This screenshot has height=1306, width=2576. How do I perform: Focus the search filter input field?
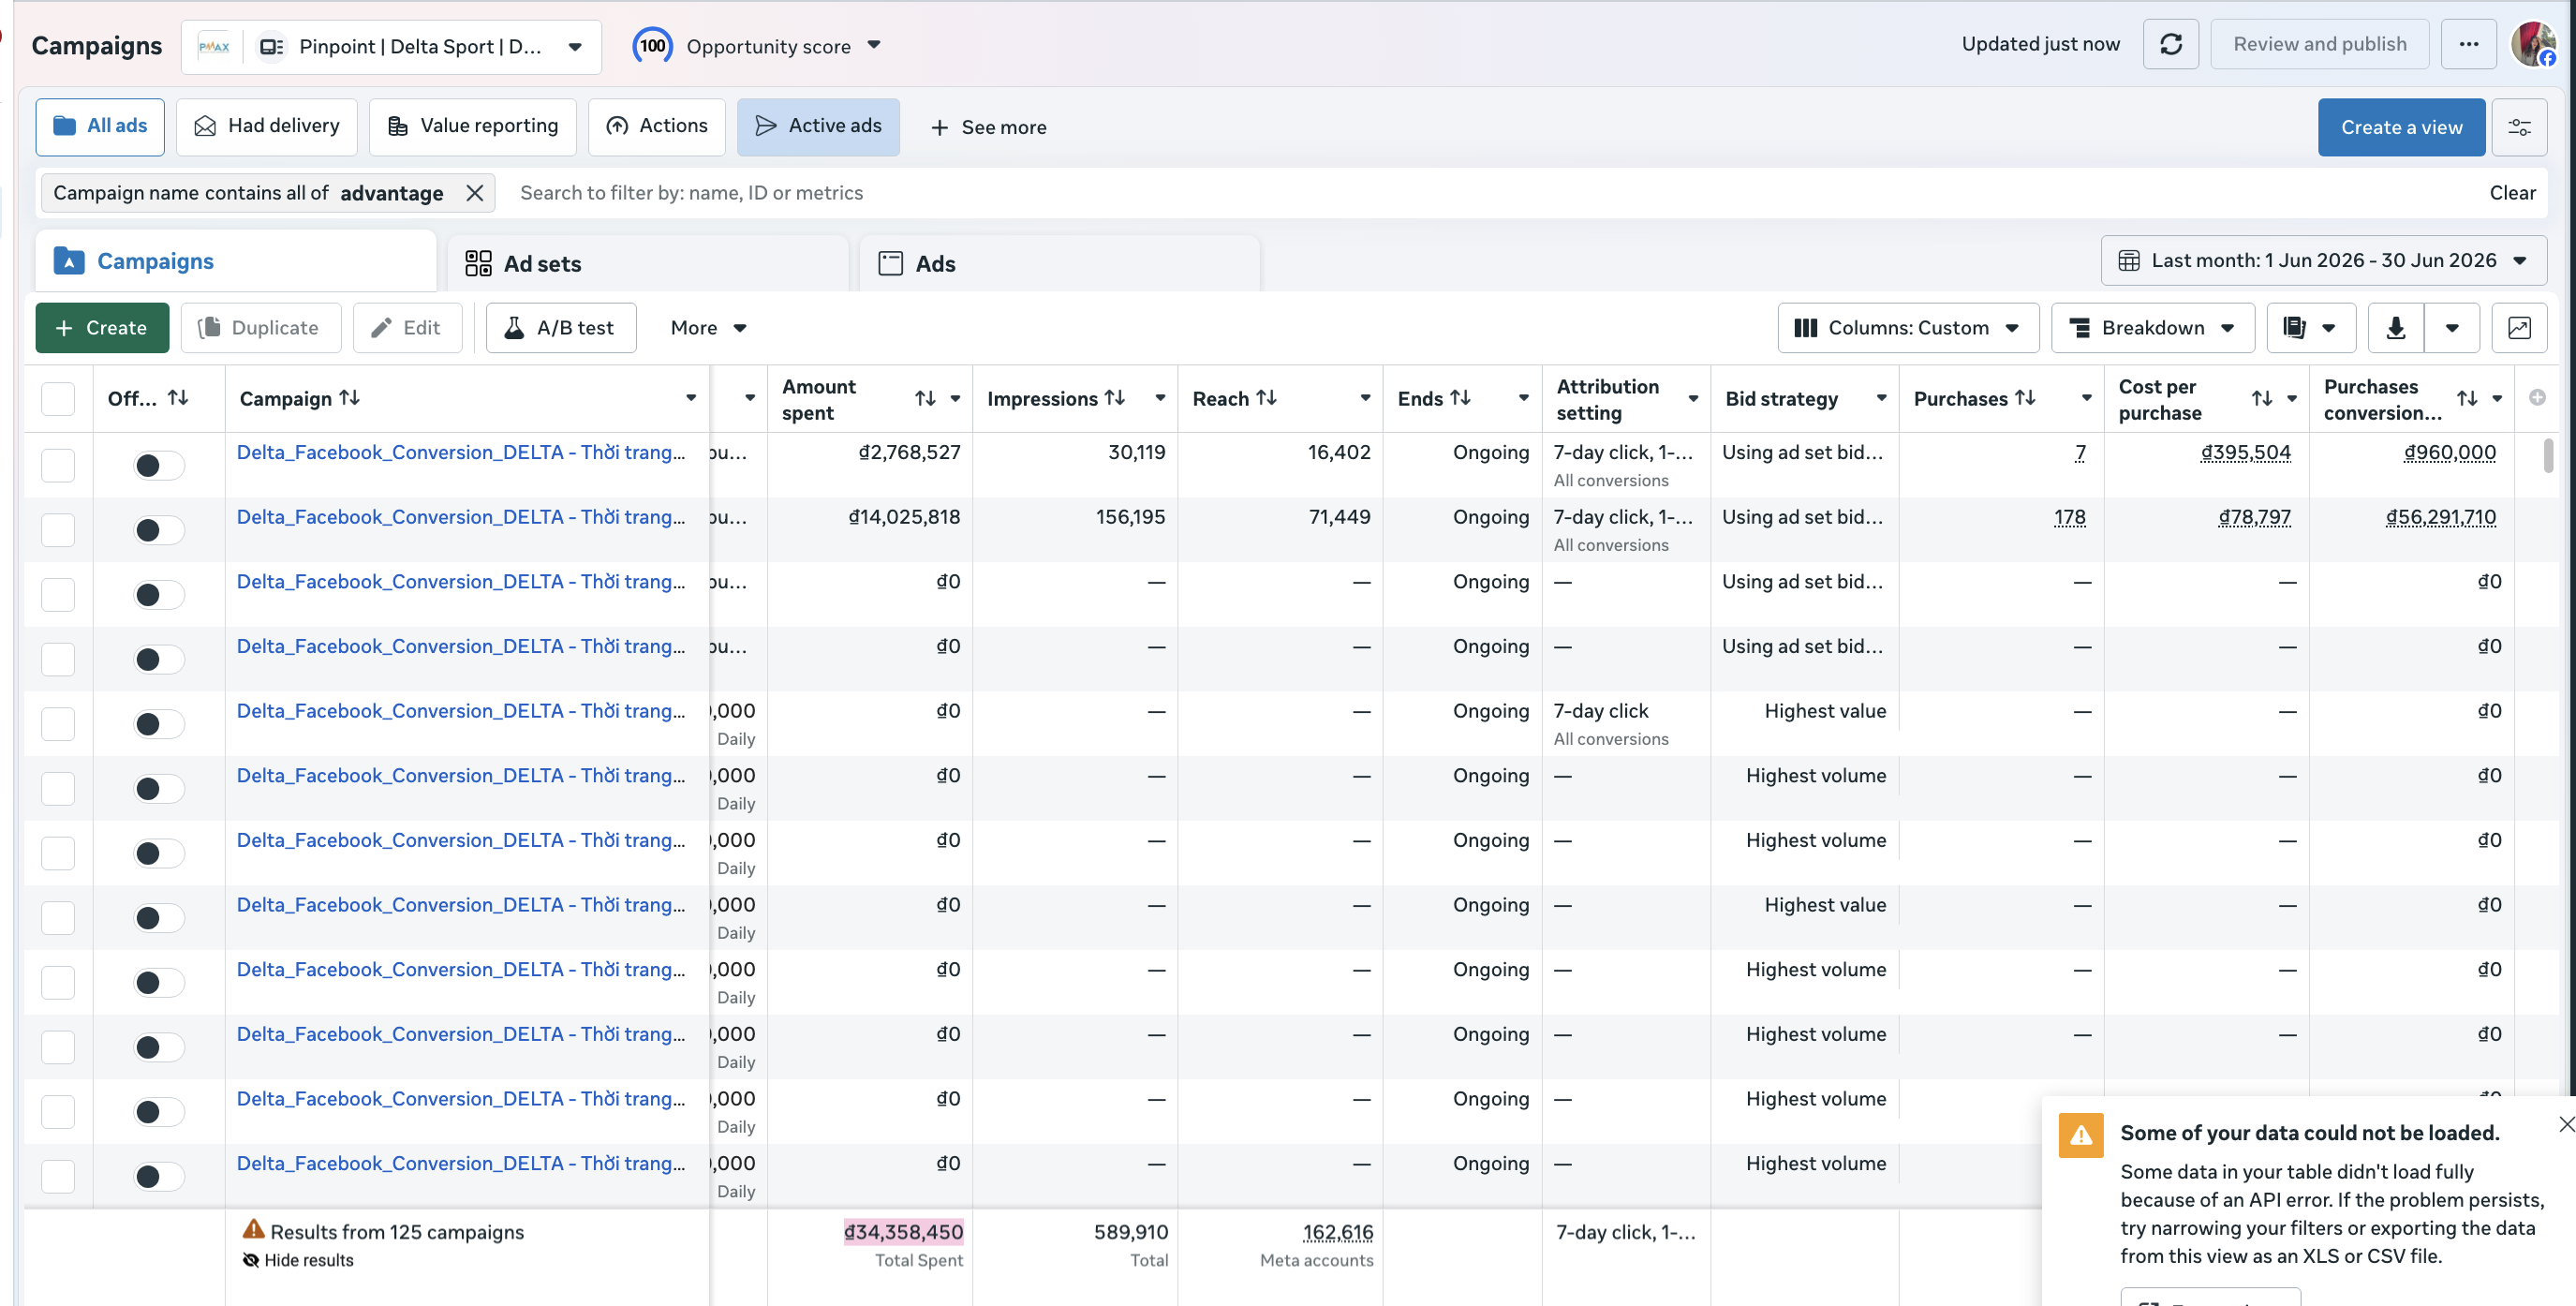tap(1490, 193)
